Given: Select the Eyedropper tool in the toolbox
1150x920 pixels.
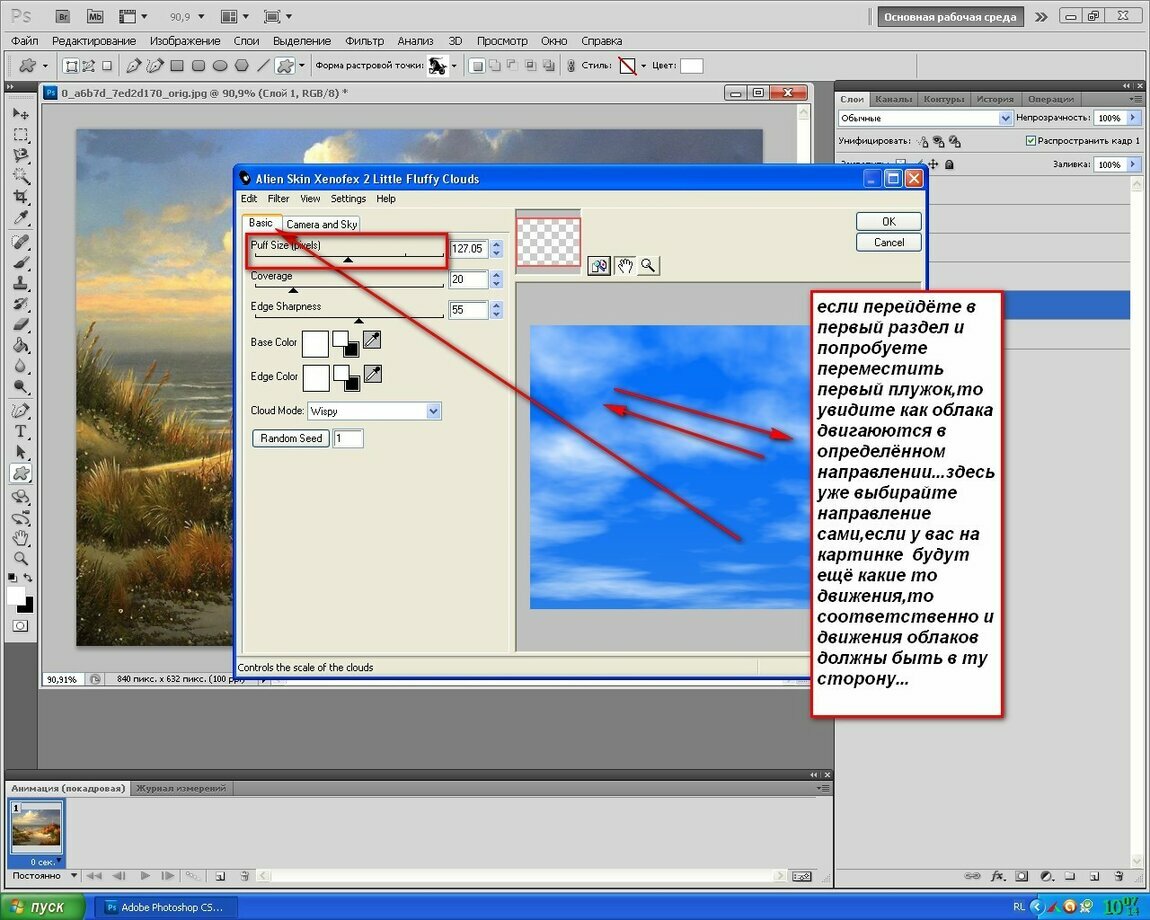Looking at the screenshot, I should point(21,217).
